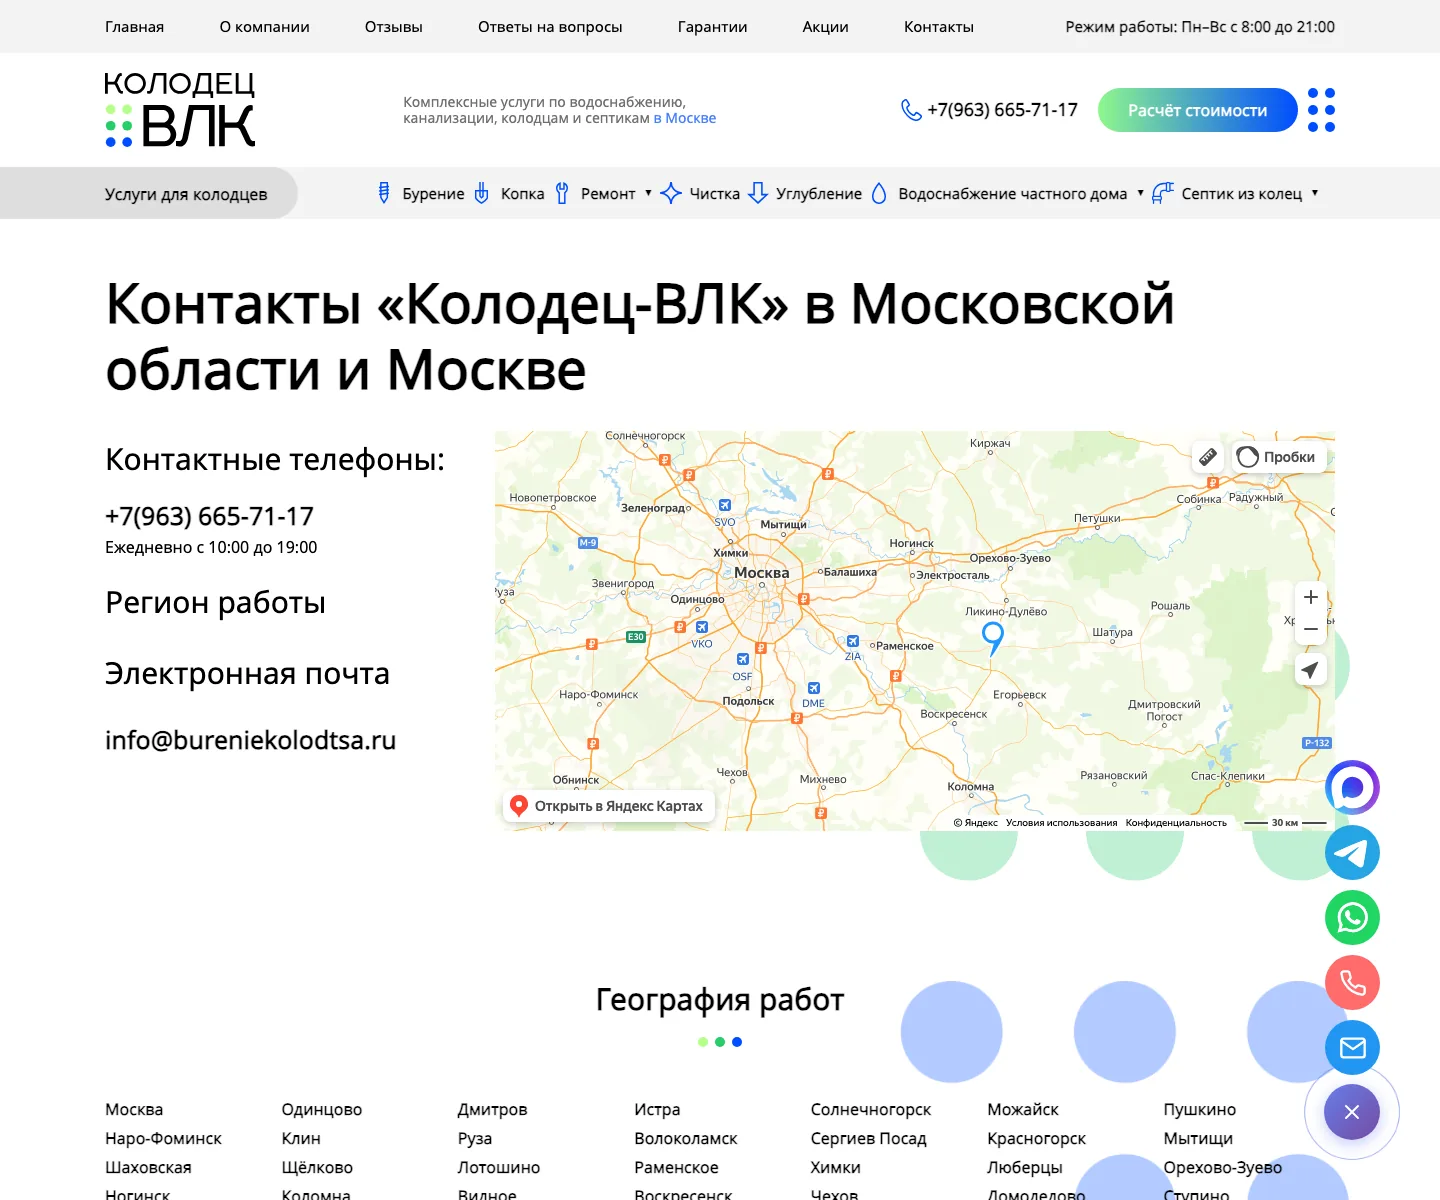The height and width of the screenshot is (1200, 1440).
Task: Open Условия использования map link
Action: point(1061,823)
